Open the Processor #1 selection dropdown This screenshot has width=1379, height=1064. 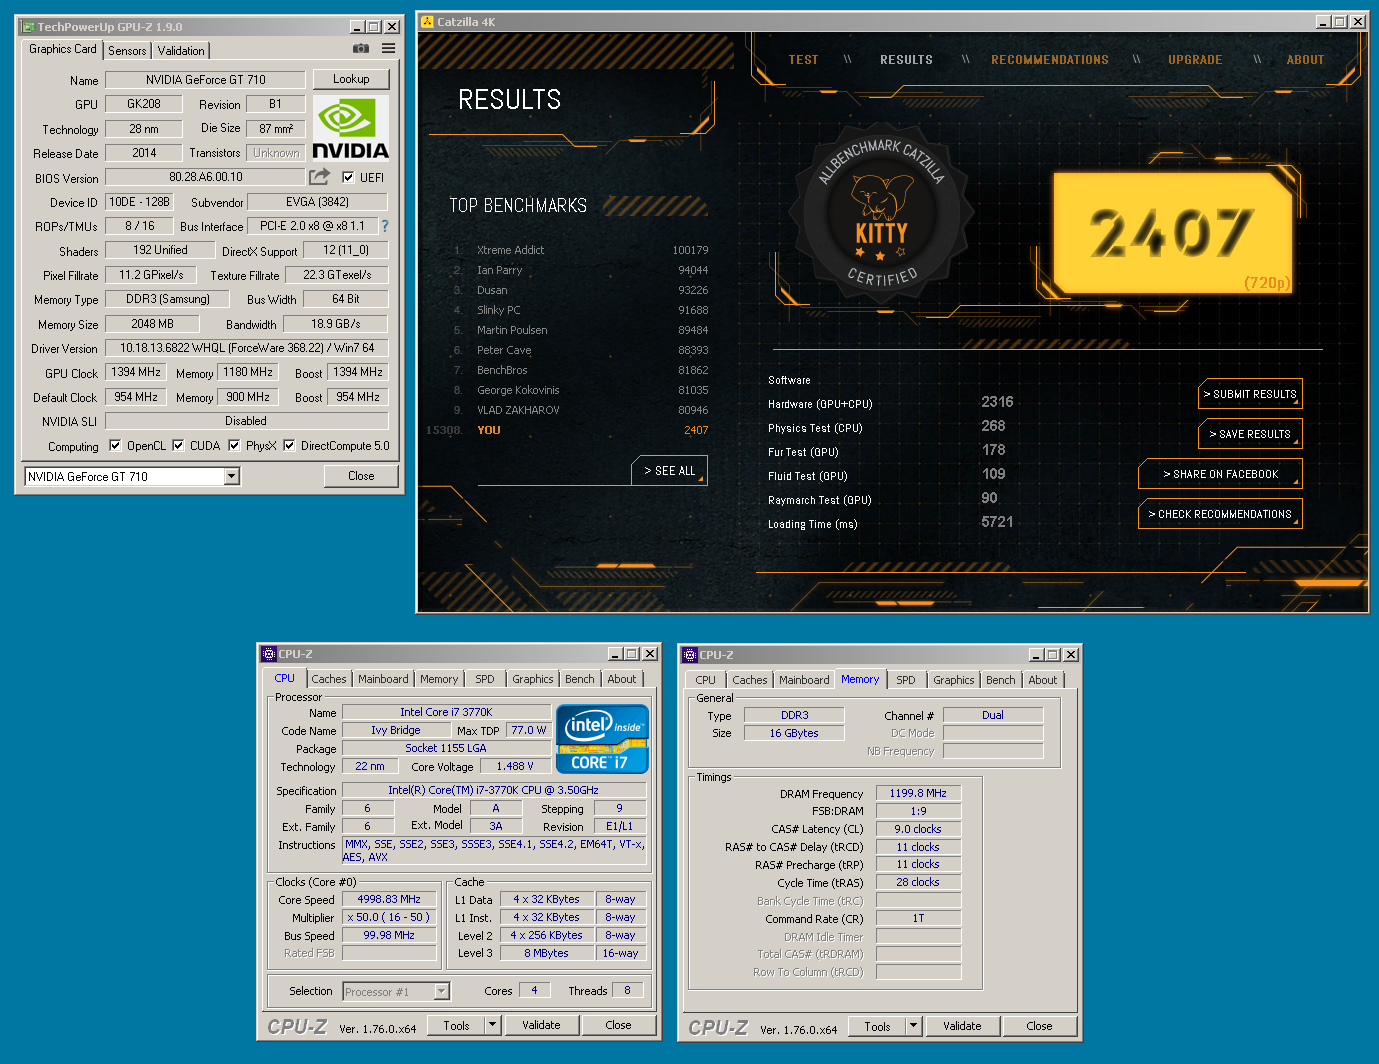396,992
